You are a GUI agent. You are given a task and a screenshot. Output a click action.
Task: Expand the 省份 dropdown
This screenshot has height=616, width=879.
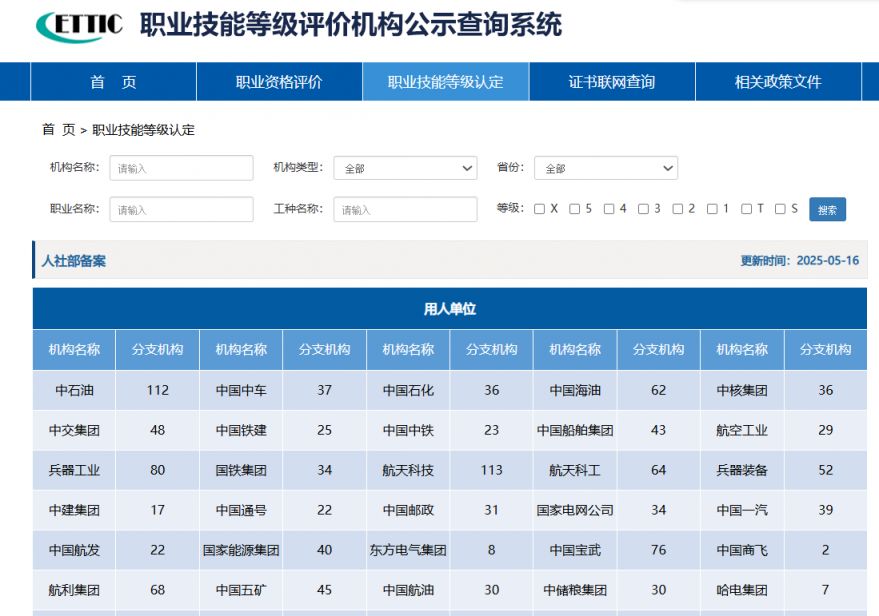click(606, 168)
